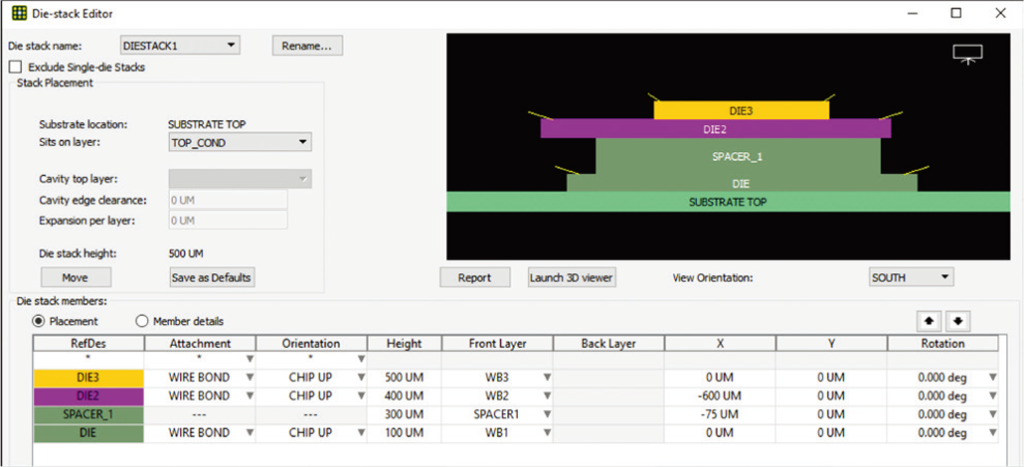Enable Exclude Single-die Stacks checkbox
Viewport: 1024px width, 467px height.
[15, 67]
